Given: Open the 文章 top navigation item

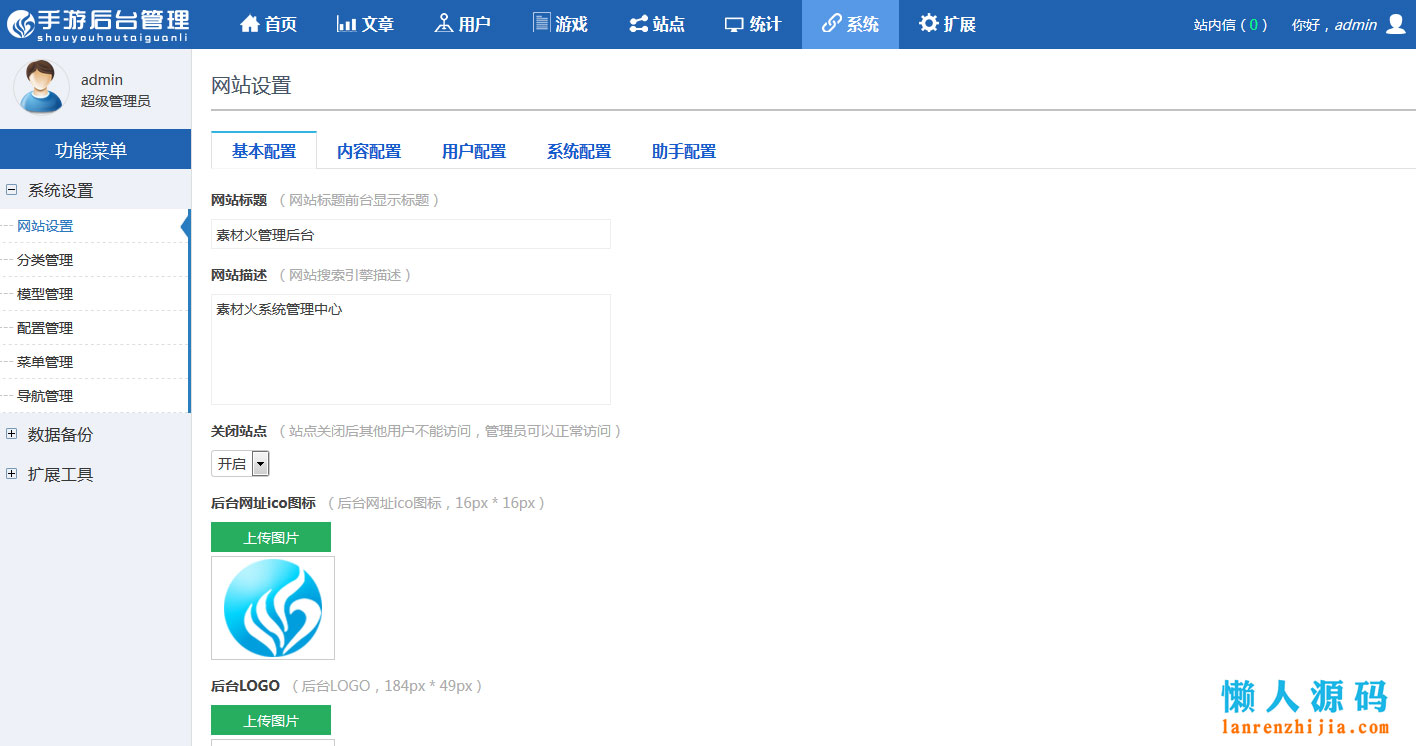Looking at the screenshot, I should pyautogui.click(x=366, y=24).
